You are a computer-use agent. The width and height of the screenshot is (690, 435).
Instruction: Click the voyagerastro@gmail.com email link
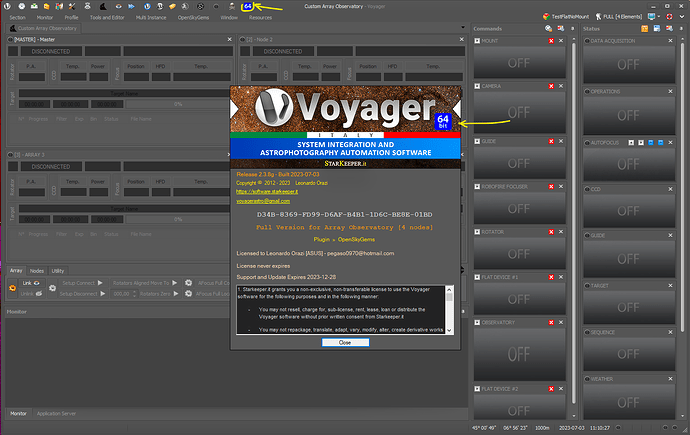(263, 201)
